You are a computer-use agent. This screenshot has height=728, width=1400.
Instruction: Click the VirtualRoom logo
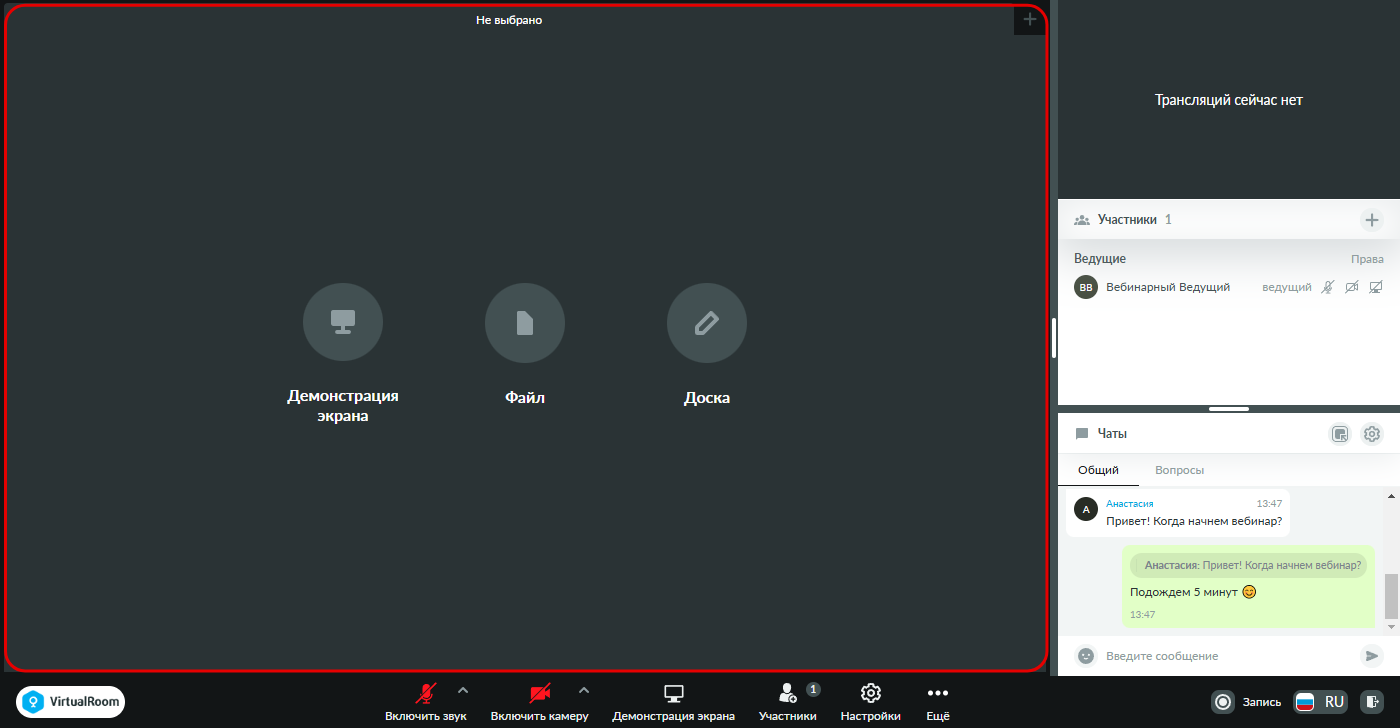tap(71, 702)
